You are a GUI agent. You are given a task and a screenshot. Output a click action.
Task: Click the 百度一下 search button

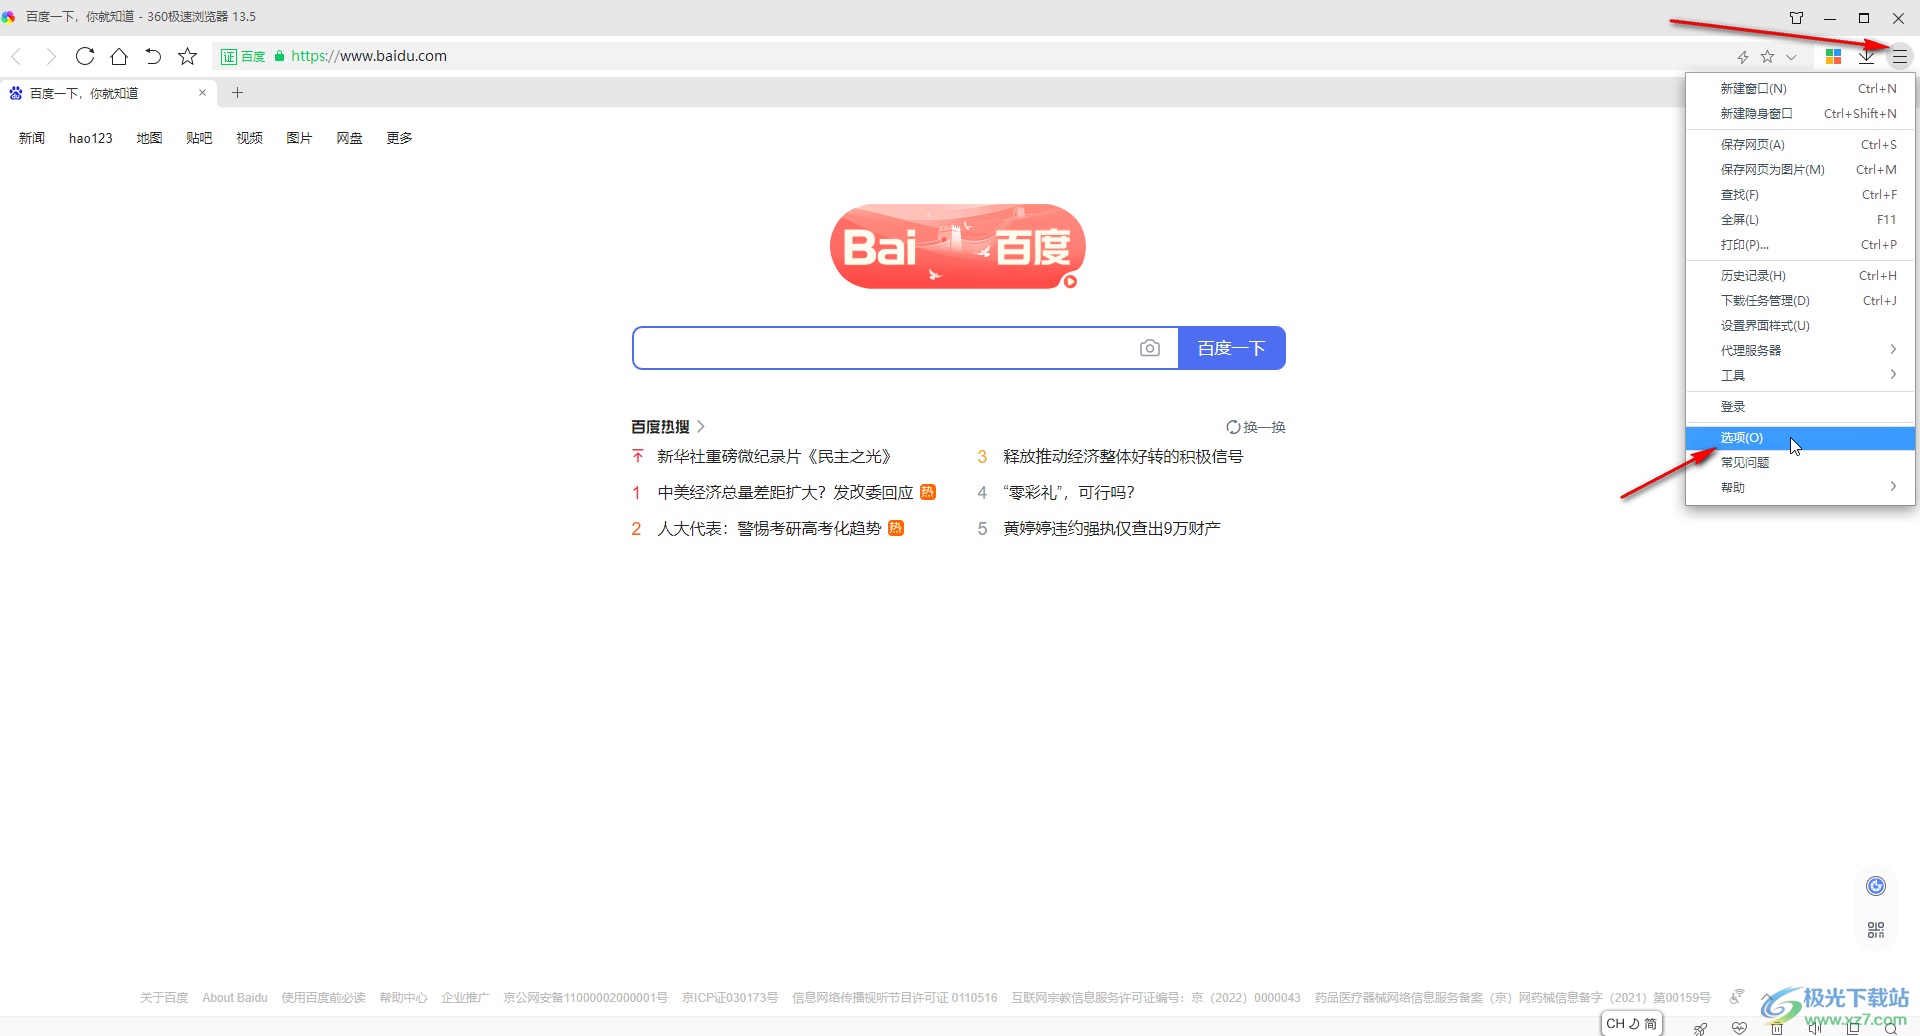click(1232, 348)
